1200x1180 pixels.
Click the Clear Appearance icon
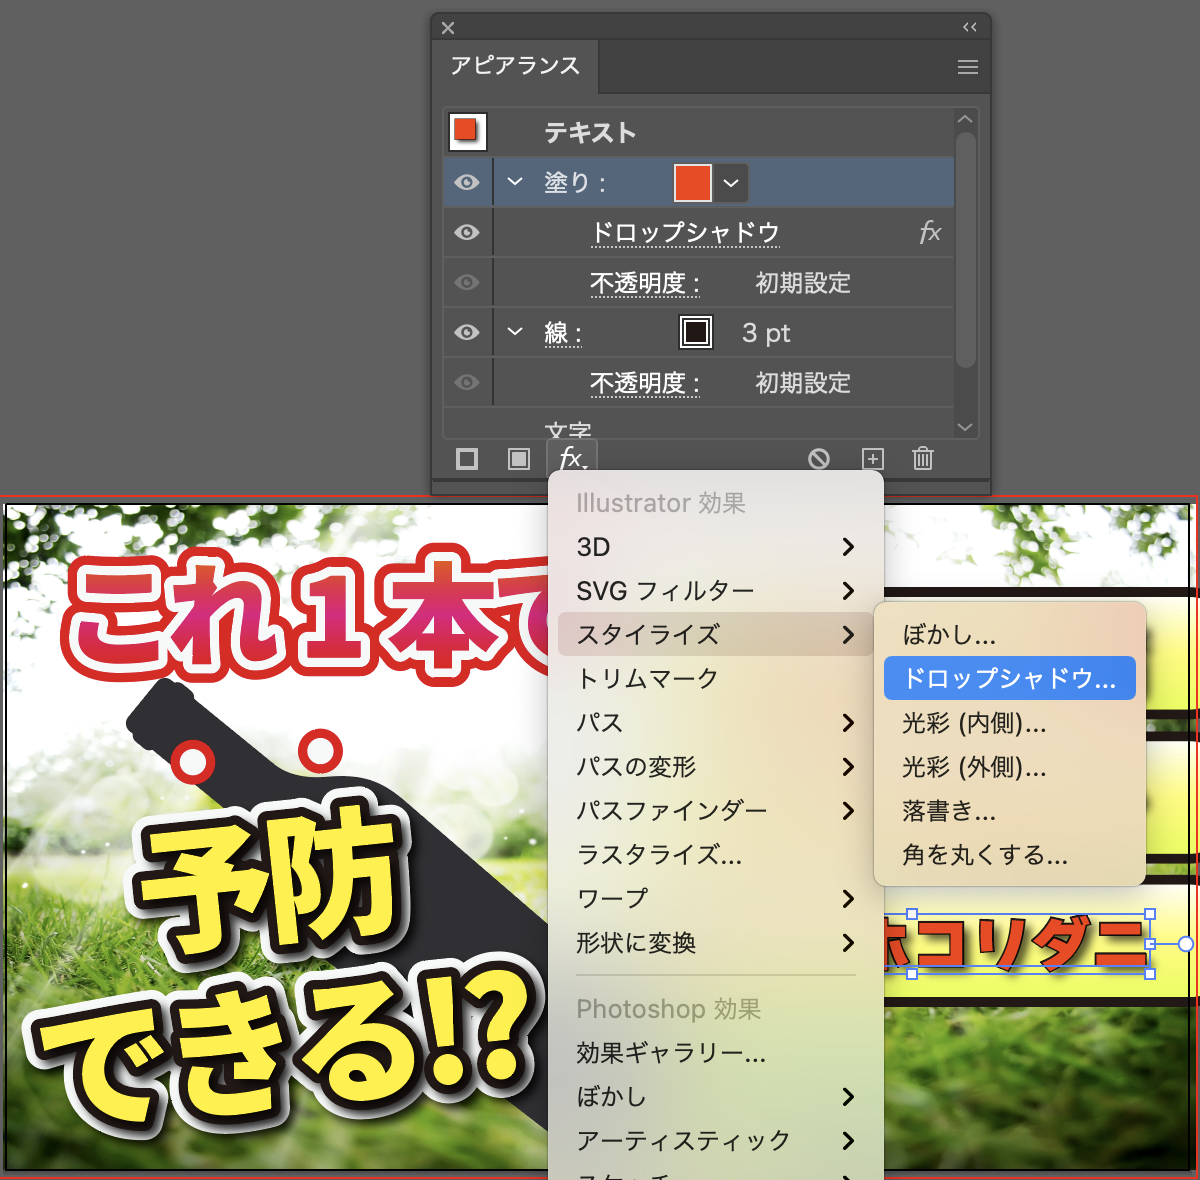point(819,459)
